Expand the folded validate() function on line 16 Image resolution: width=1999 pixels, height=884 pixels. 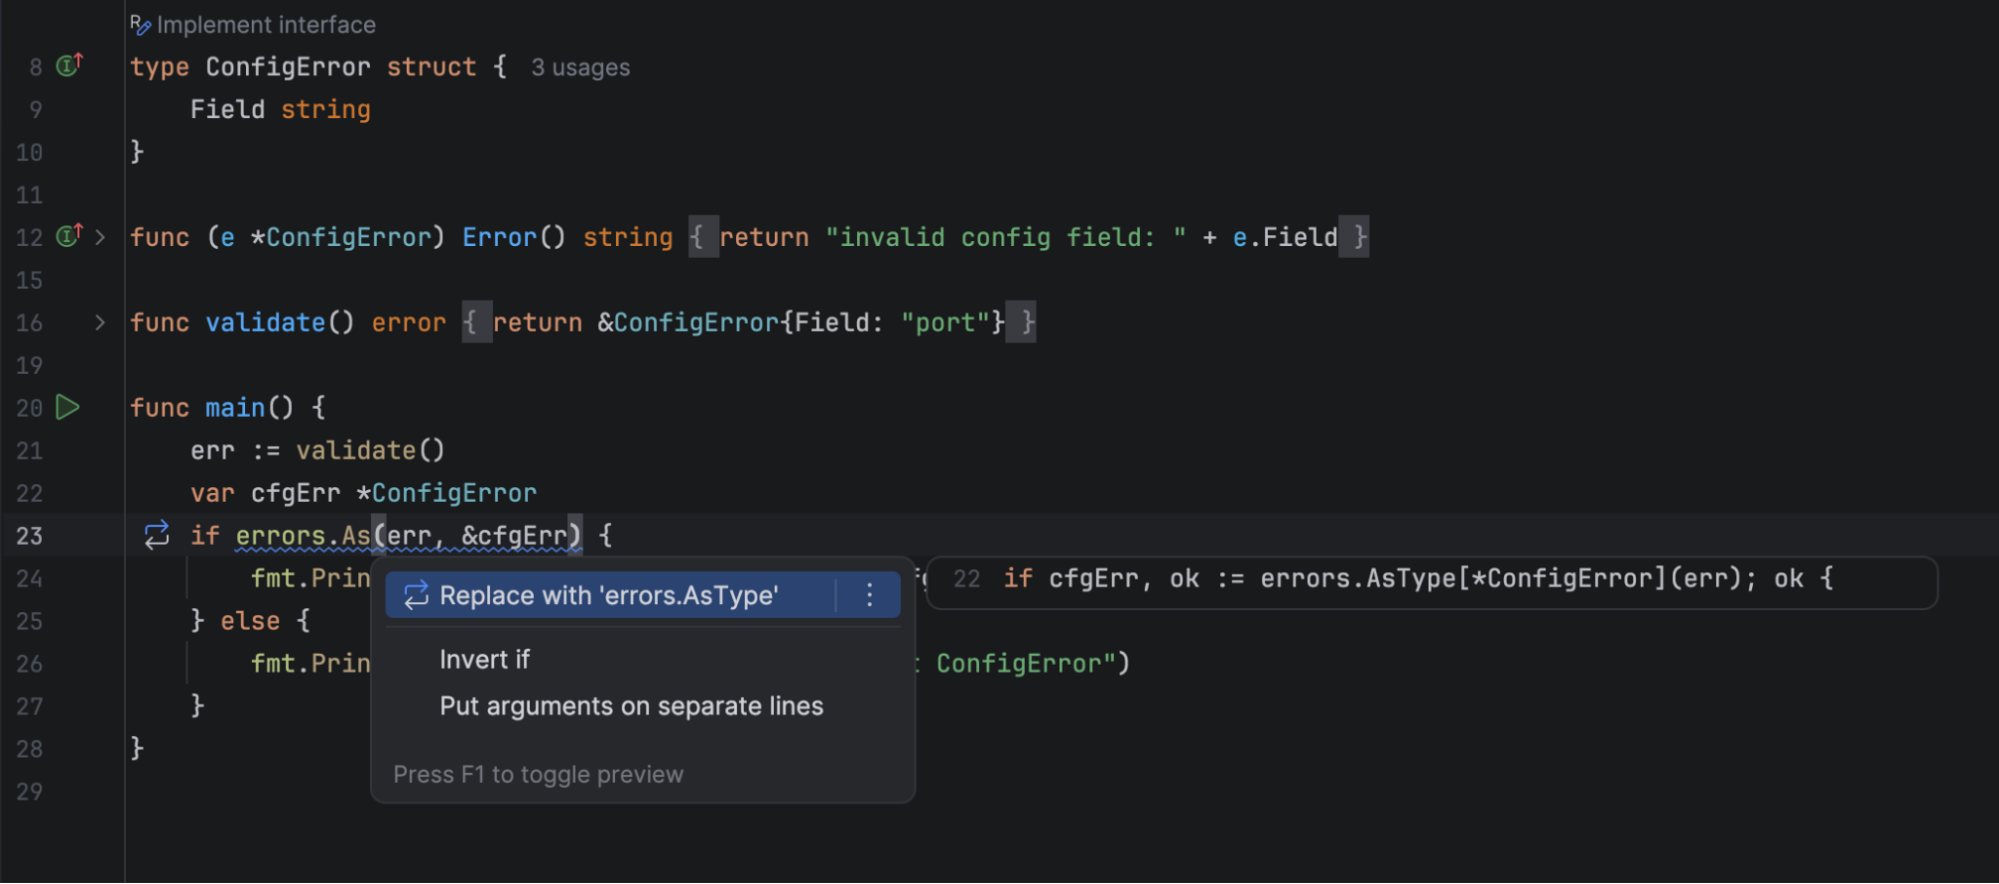click(100, 322)
